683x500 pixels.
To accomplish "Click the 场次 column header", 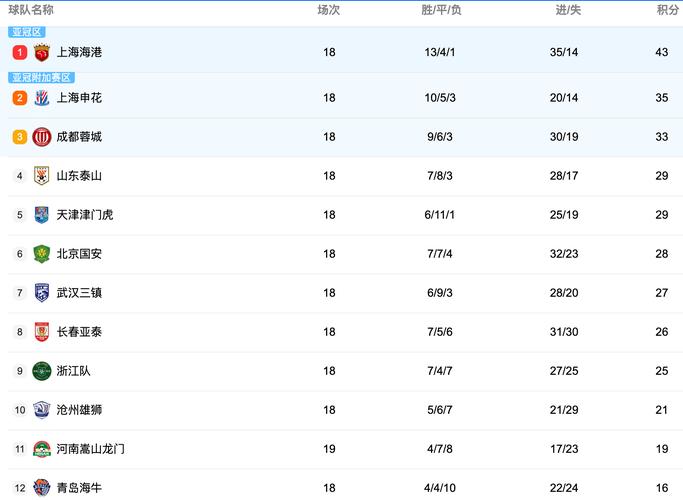I will click(x=328, y=10).
